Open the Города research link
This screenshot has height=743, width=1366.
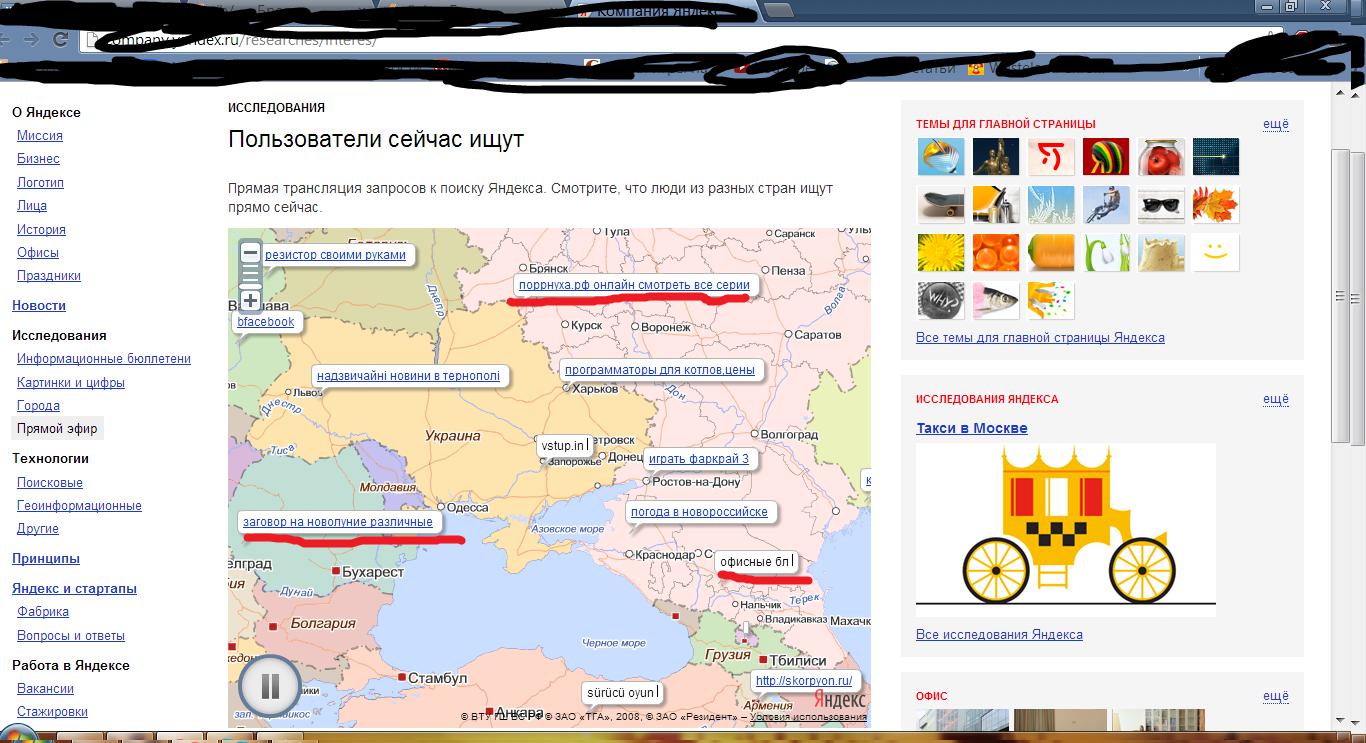coord(38,406)
